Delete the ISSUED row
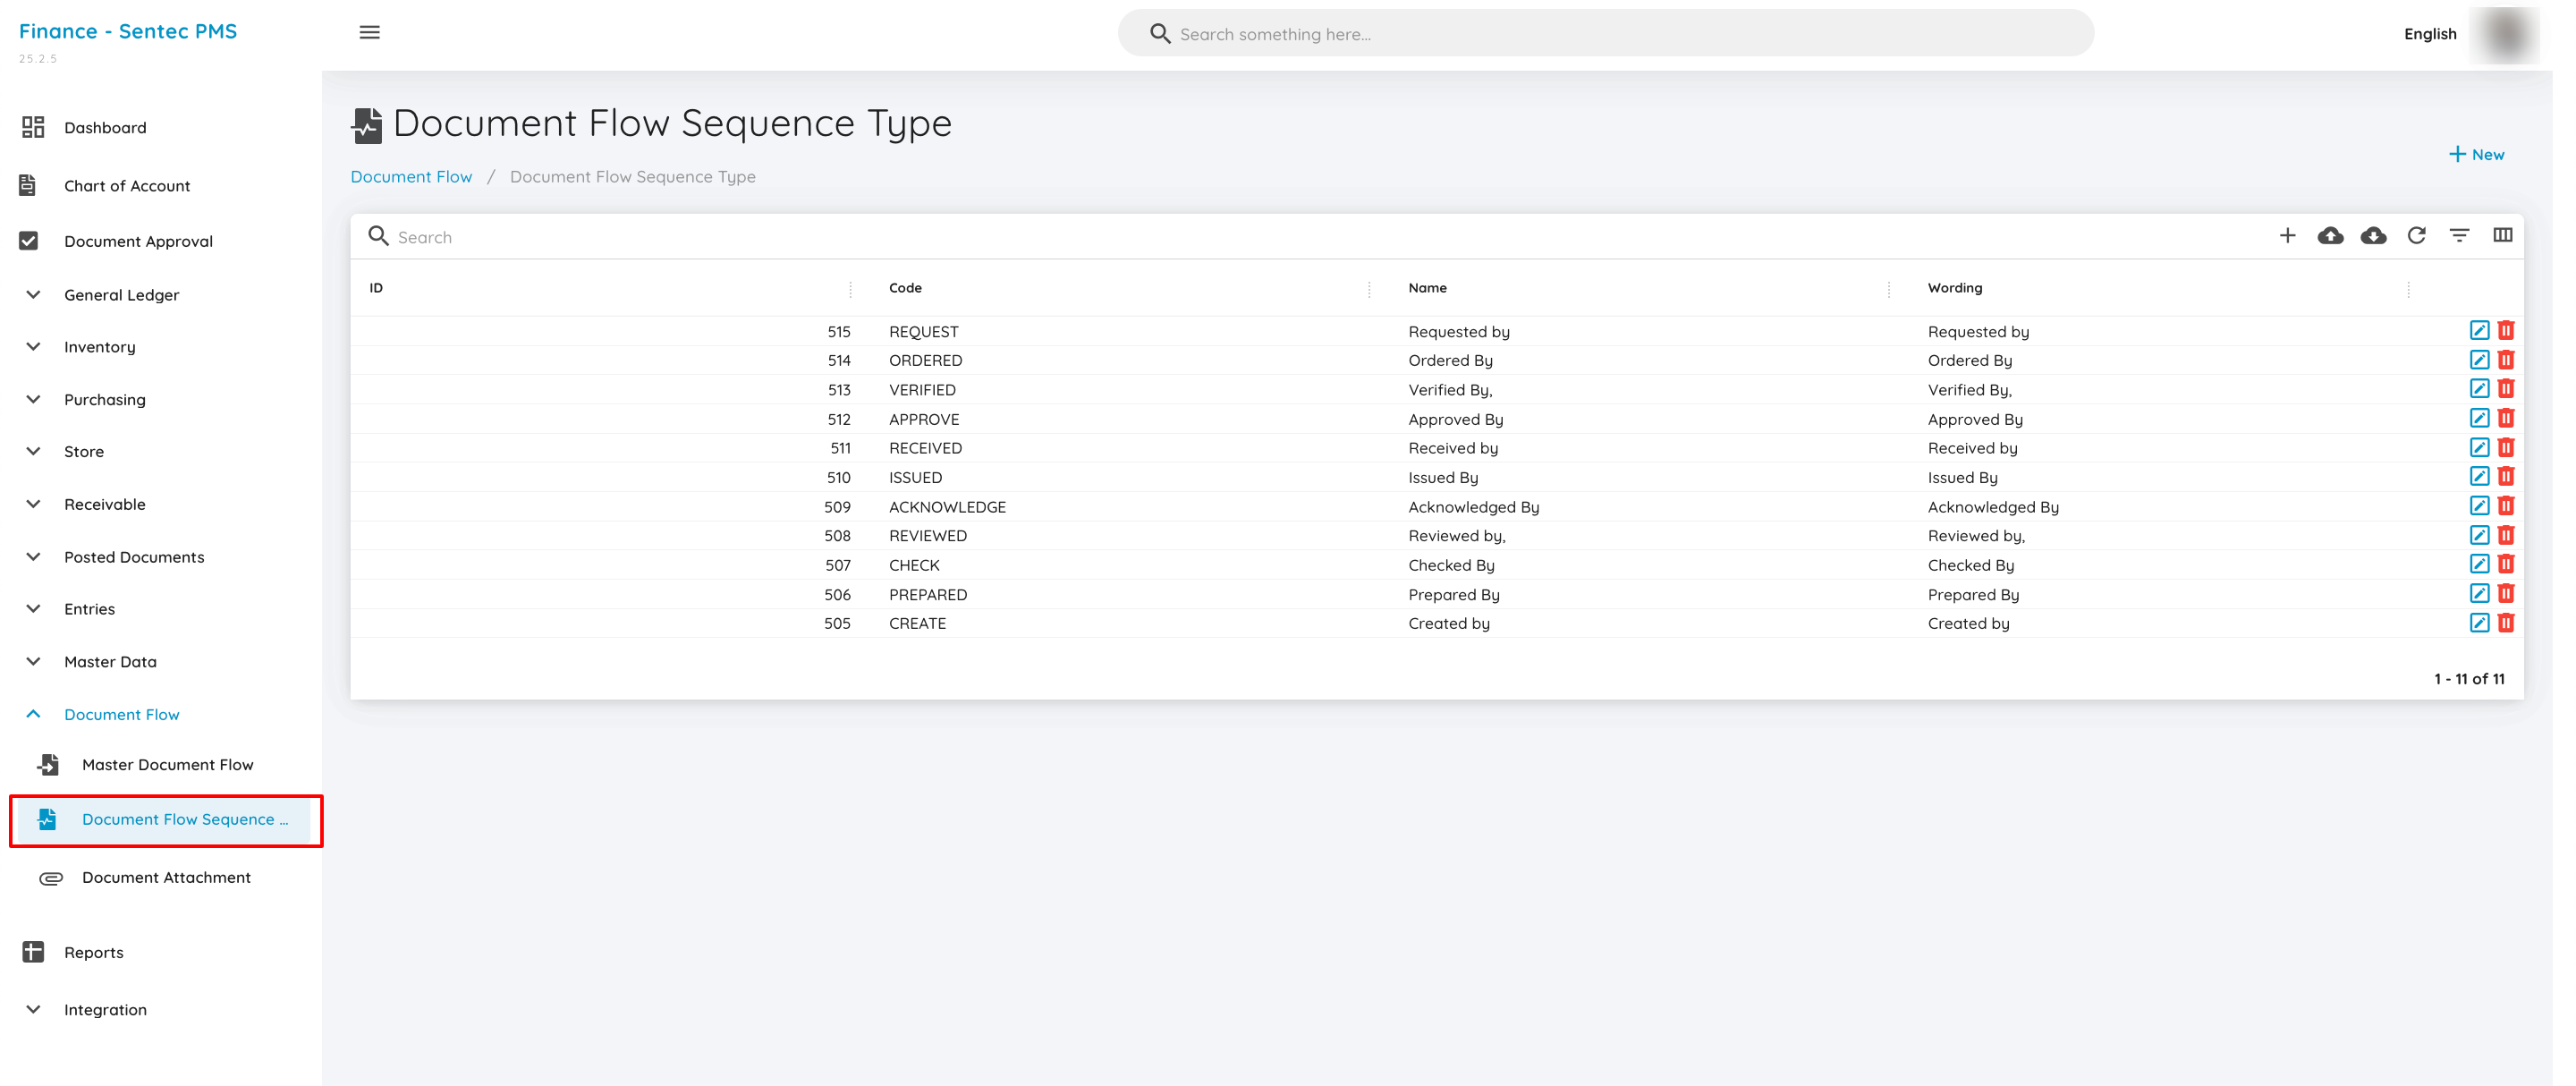Viewport: 2576px width, 1086px height. pyautogui.click(x=2505, y=477)
